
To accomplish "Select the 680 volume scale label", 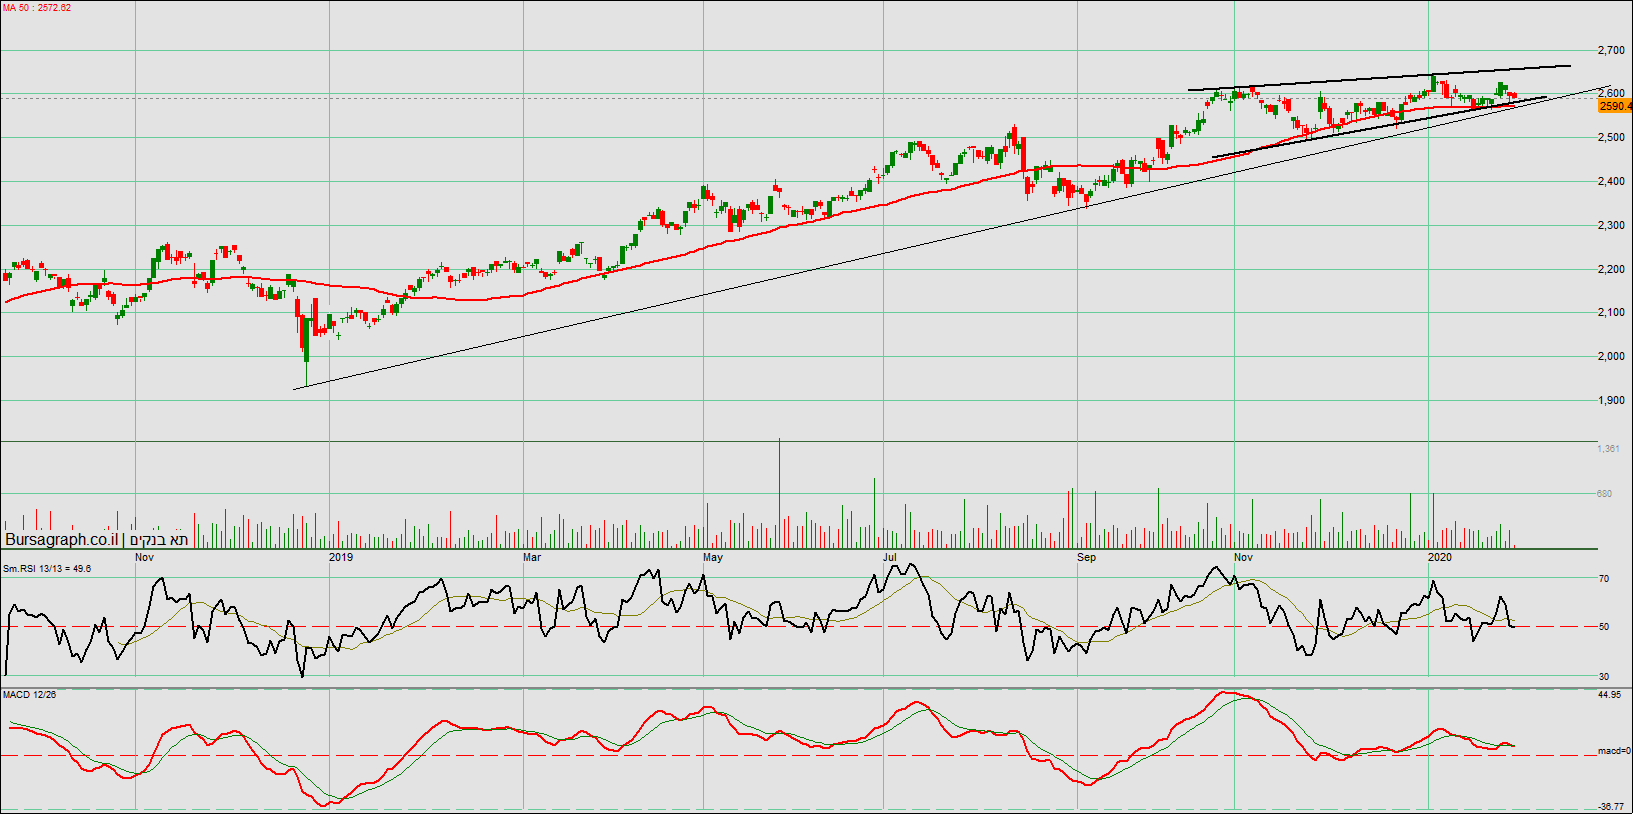I will [x=1604, y=494].
